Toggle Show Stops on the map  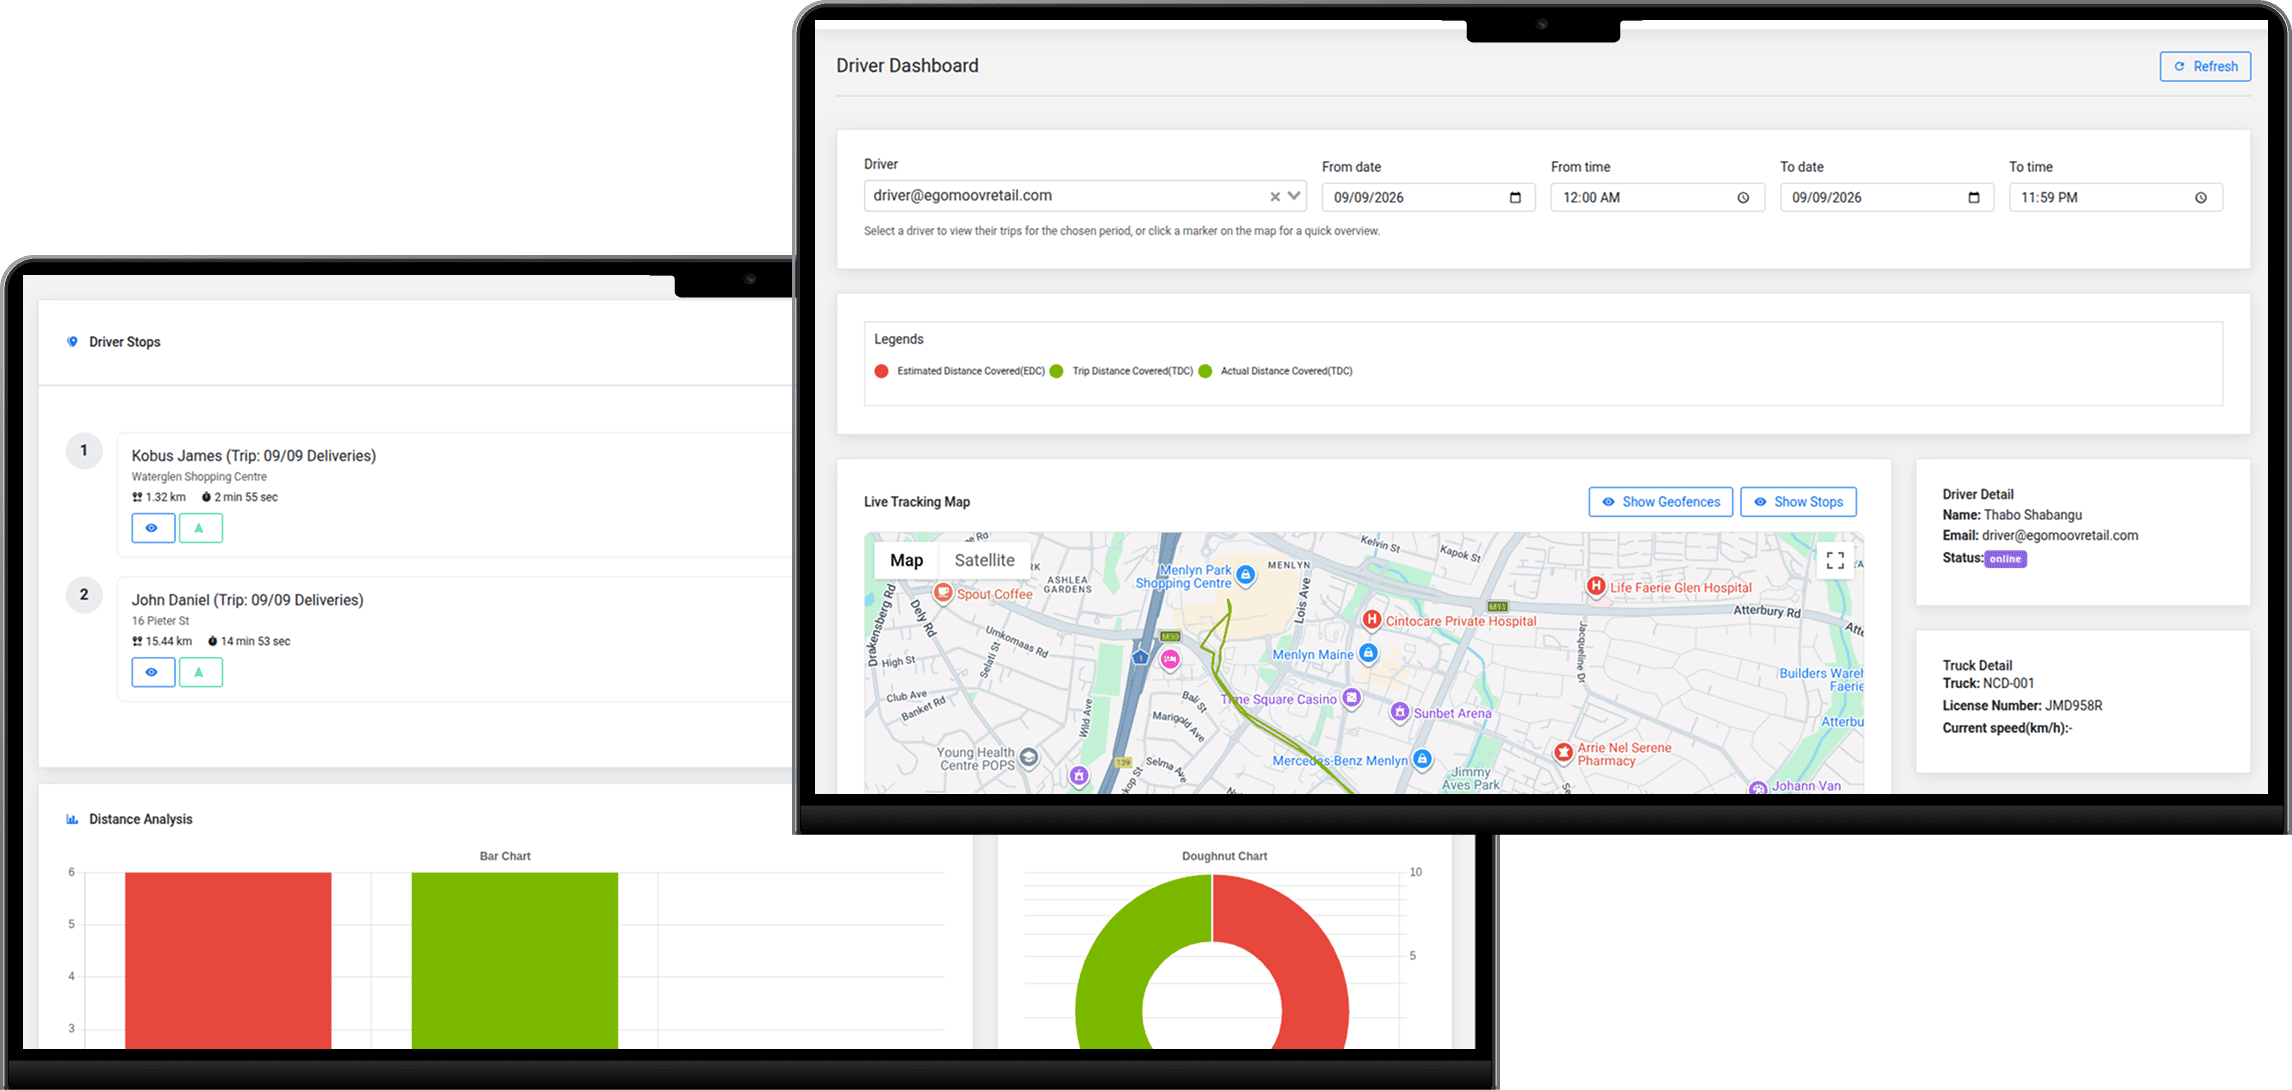pos(1798,502)
